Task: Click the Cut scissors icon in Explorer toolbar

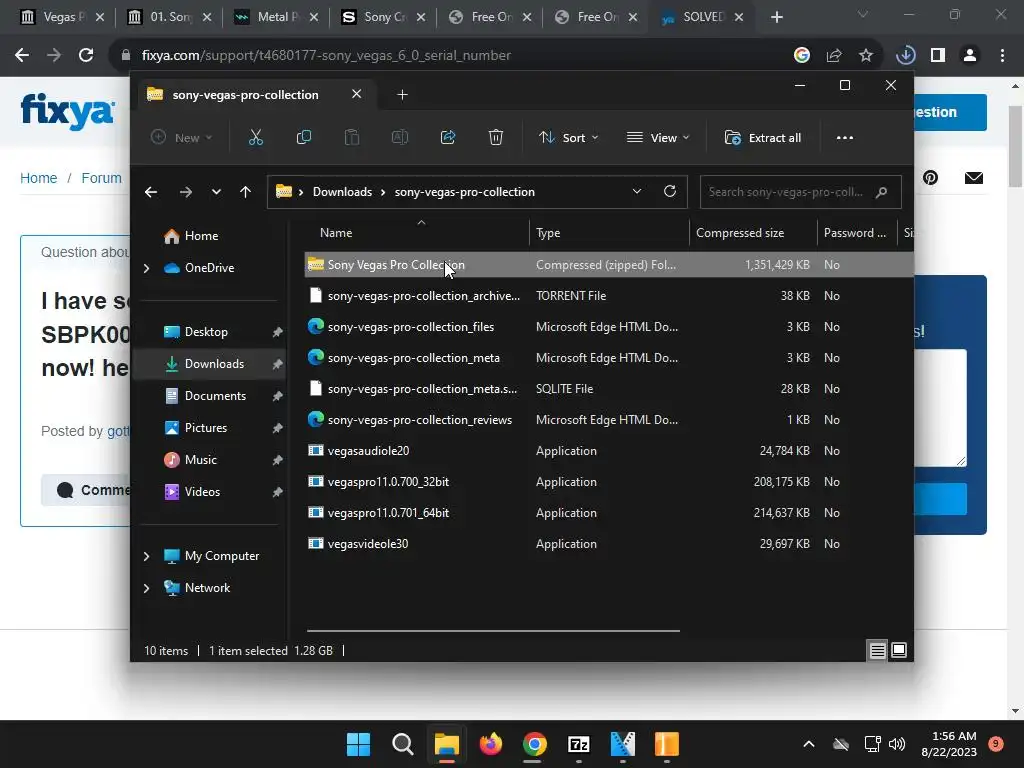Action: [x=255, y=138]
